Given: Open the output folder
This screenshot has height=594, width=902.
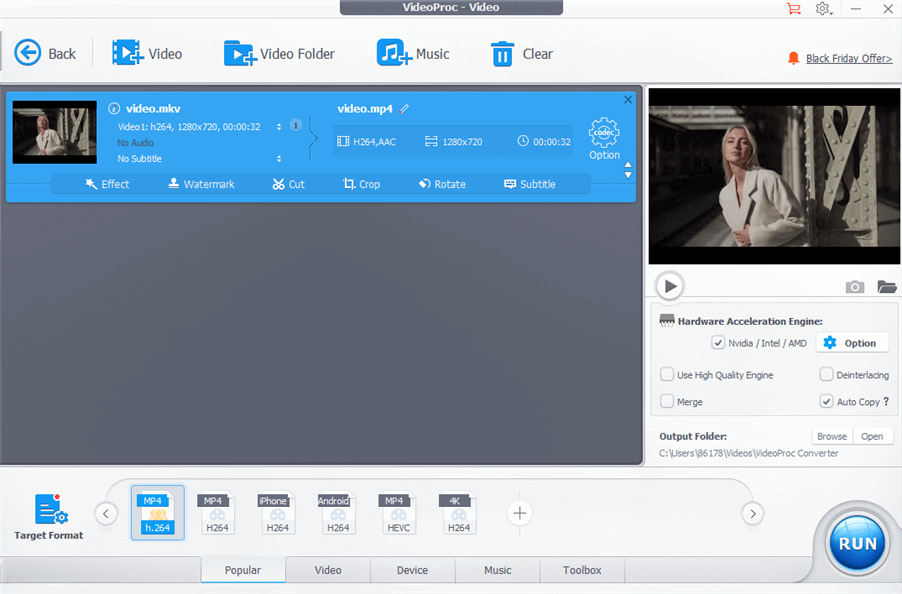Looking at the screenshot, I should tap(873, 436).
